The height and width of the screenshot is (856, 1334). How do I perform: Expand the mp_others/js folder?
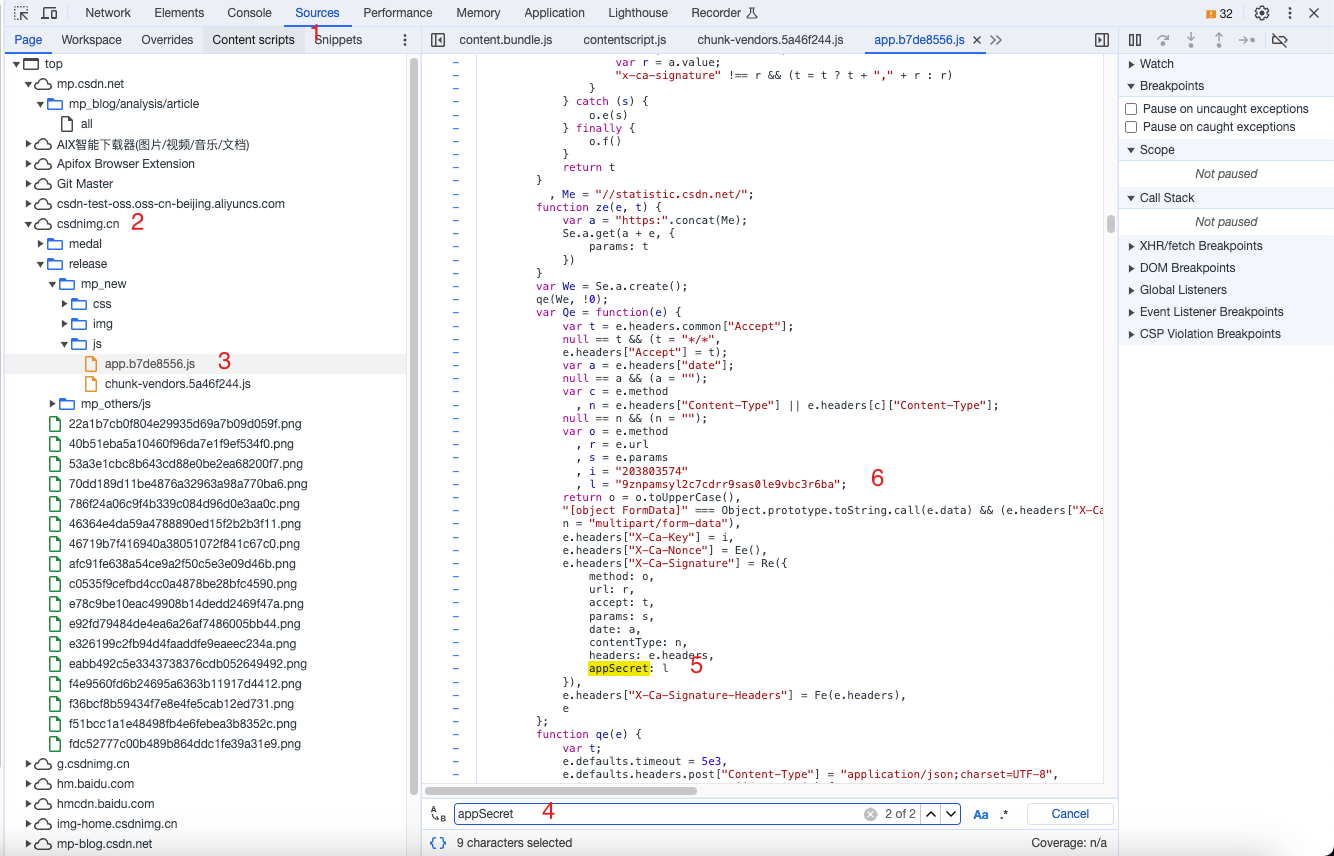54,404
